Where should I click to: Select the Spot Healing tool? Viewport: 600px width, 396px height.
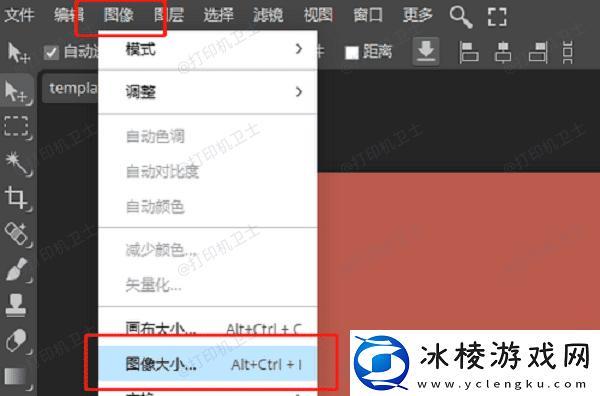(17, 234)
